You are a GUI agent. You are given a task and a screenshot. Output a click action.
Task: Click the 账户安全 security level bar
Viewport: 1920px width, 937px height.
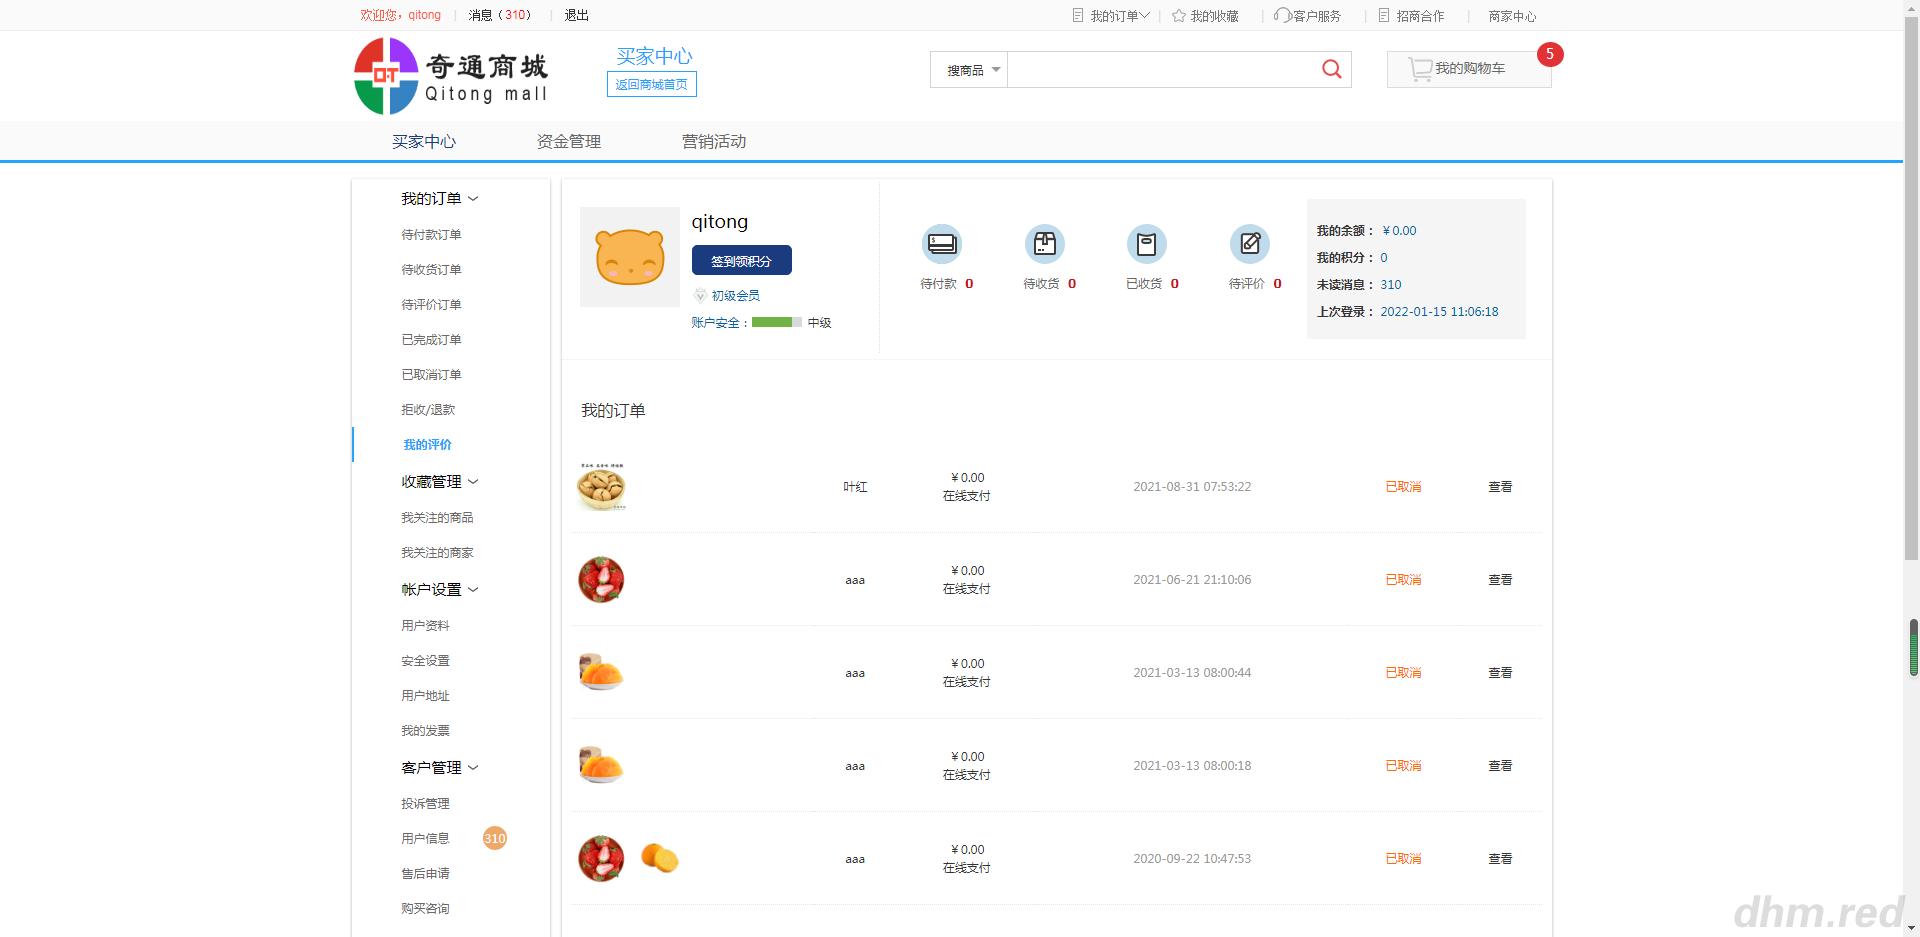(778, 322)
